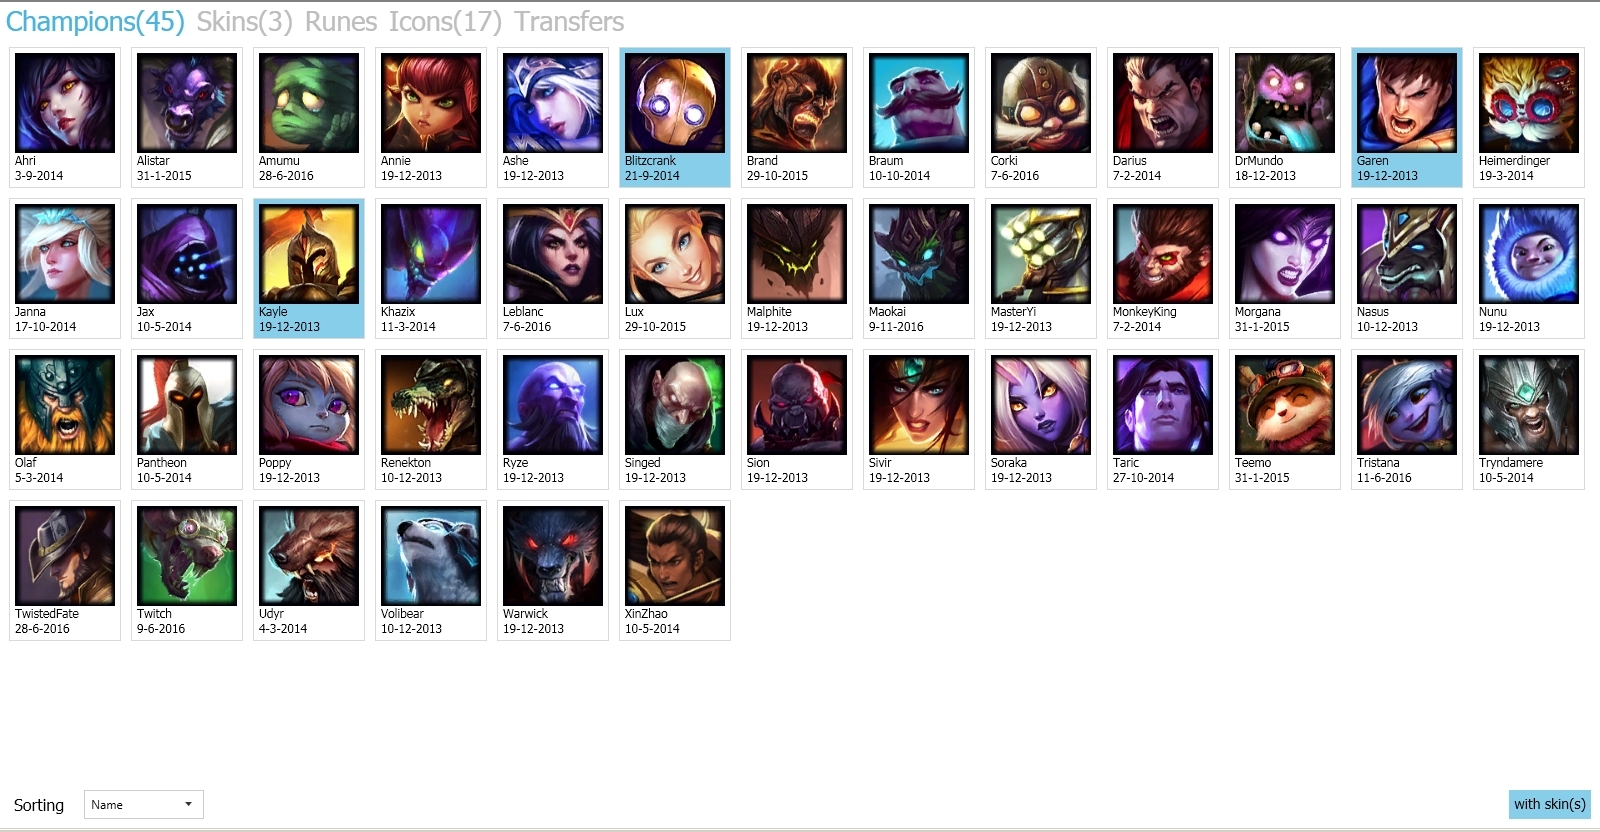Select the XinZhao champion icon
The width and height of the screenshot is (1600, 832).
click(675, 556)
